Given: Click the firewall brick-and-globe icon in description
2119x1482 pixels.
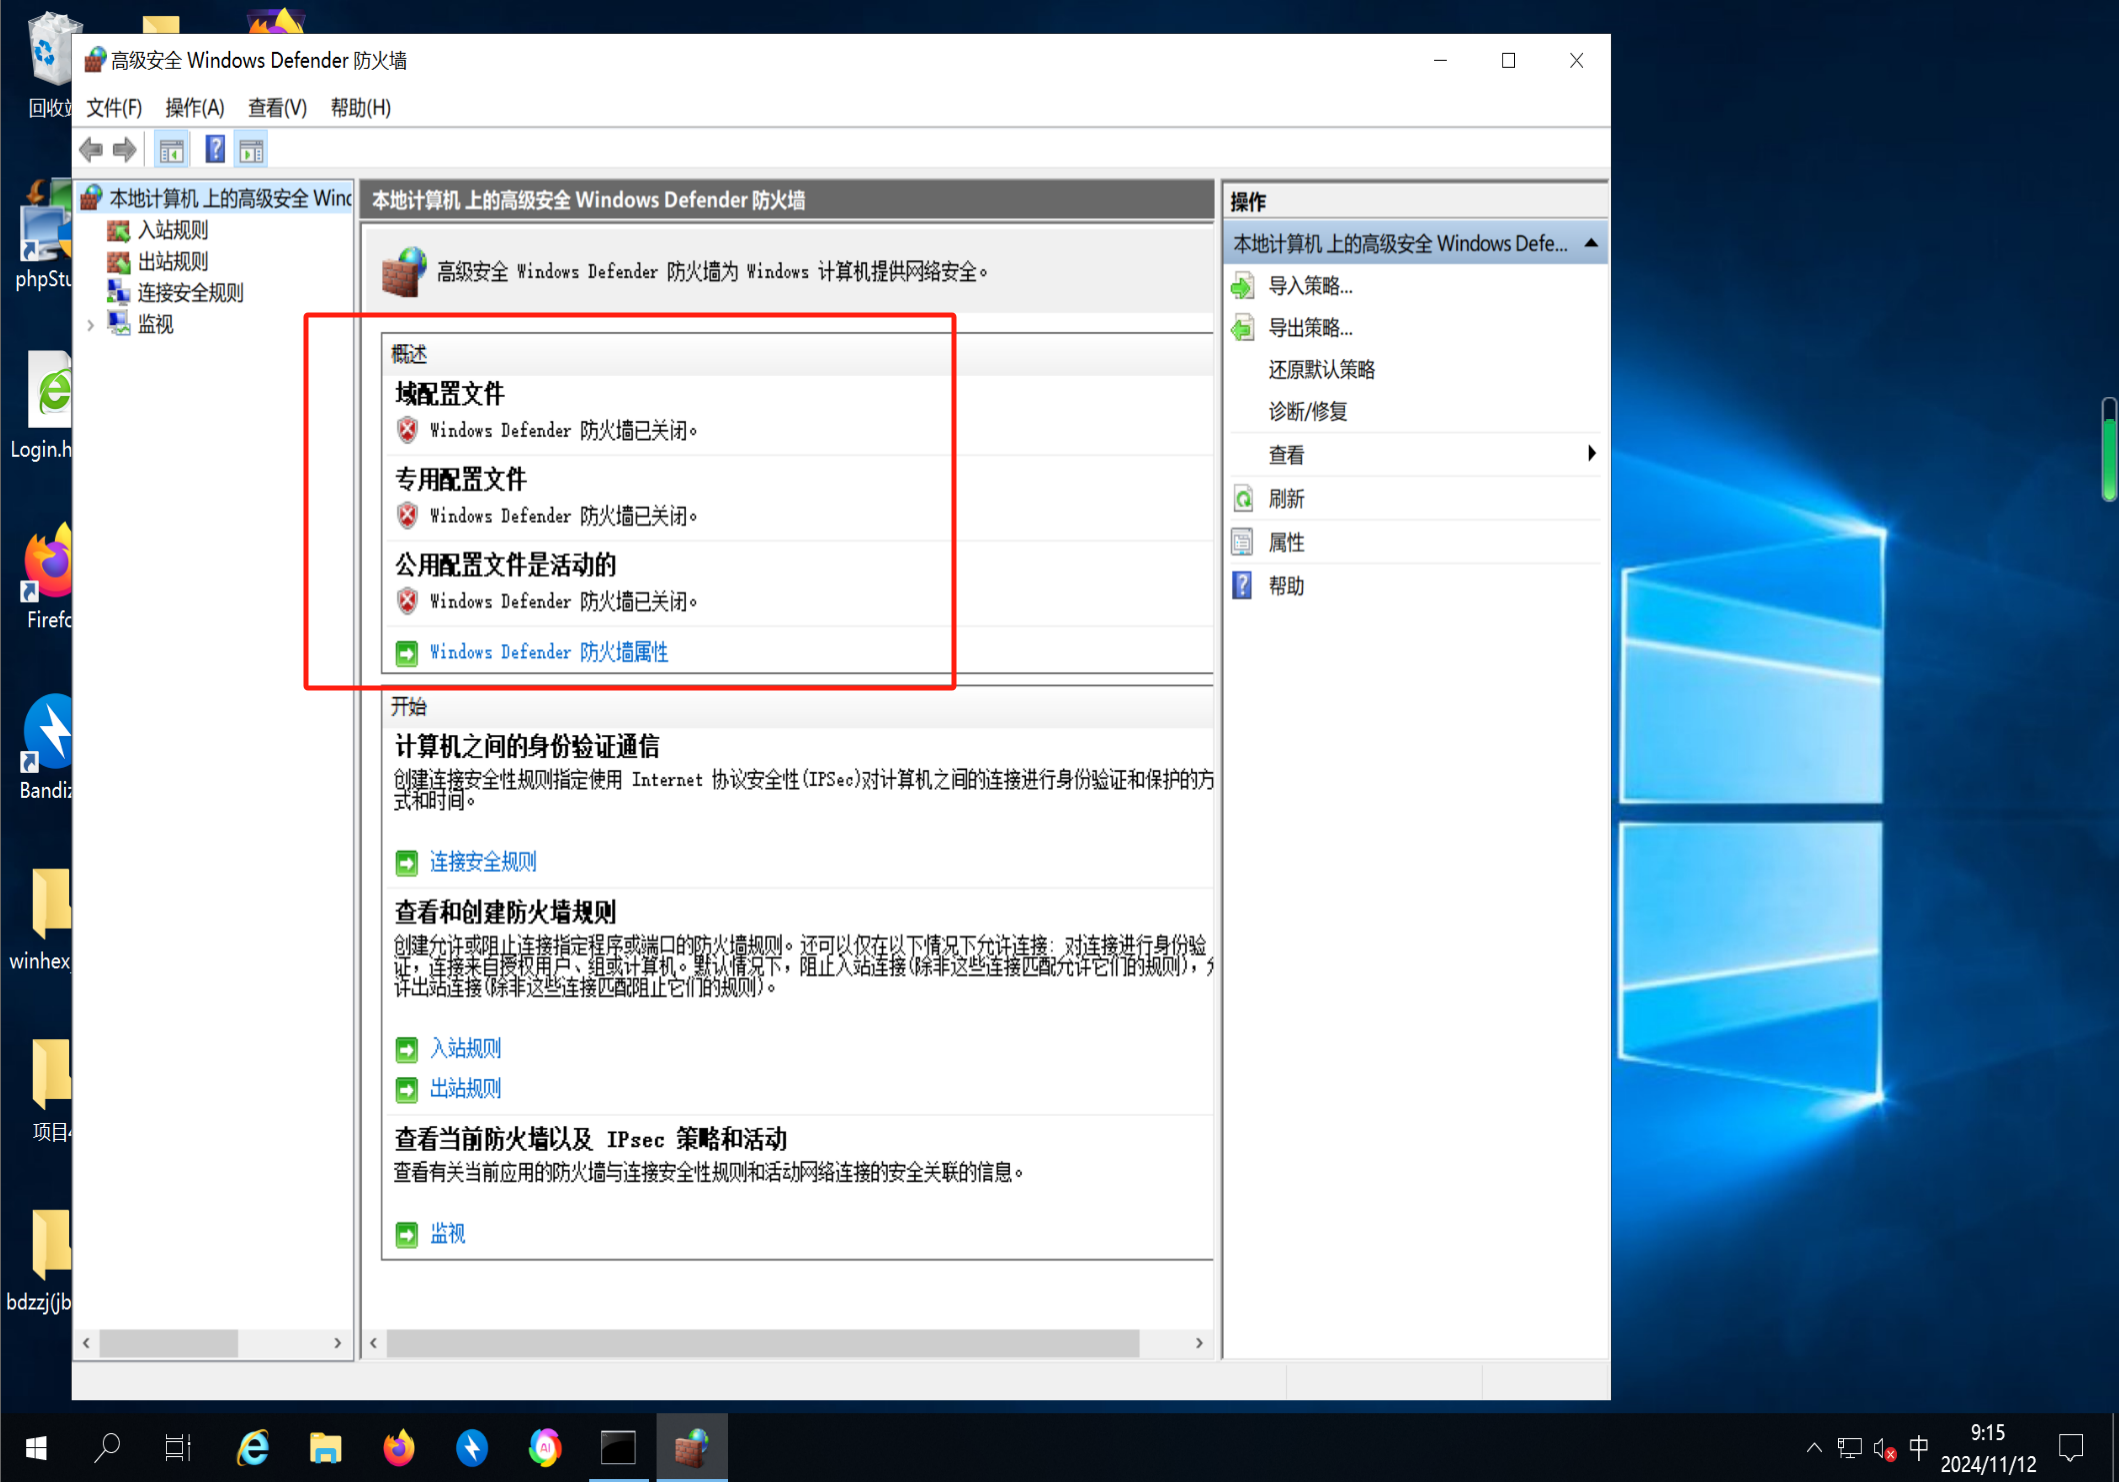Looking at the screenshot, I should 404,272.
